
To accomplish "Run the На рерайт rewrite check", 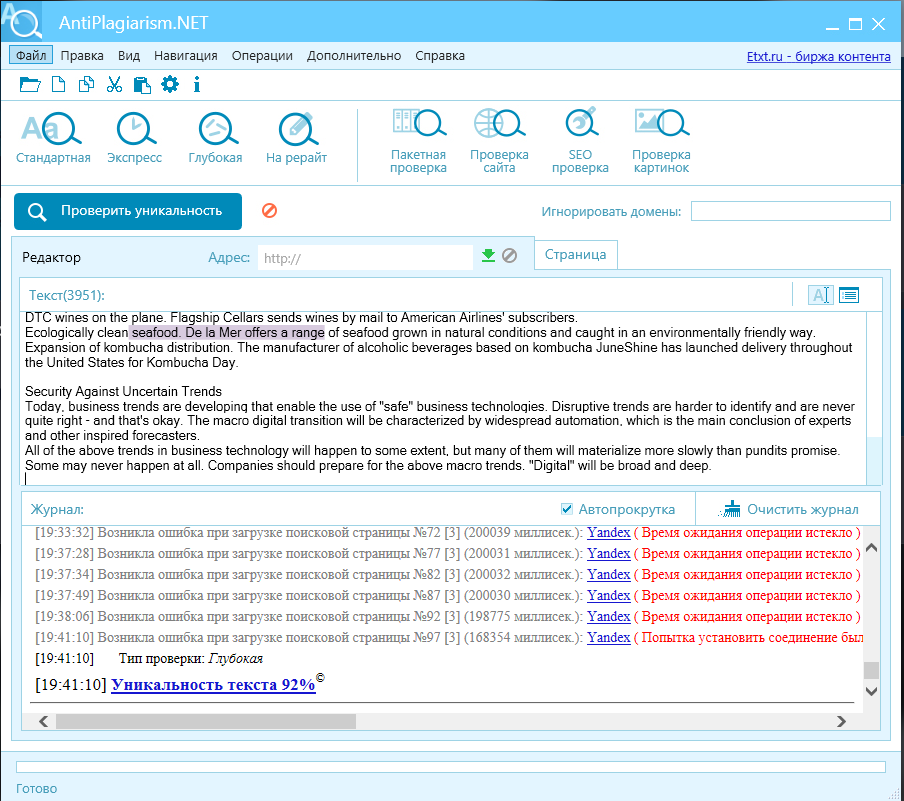I will (x=296, y=138).
